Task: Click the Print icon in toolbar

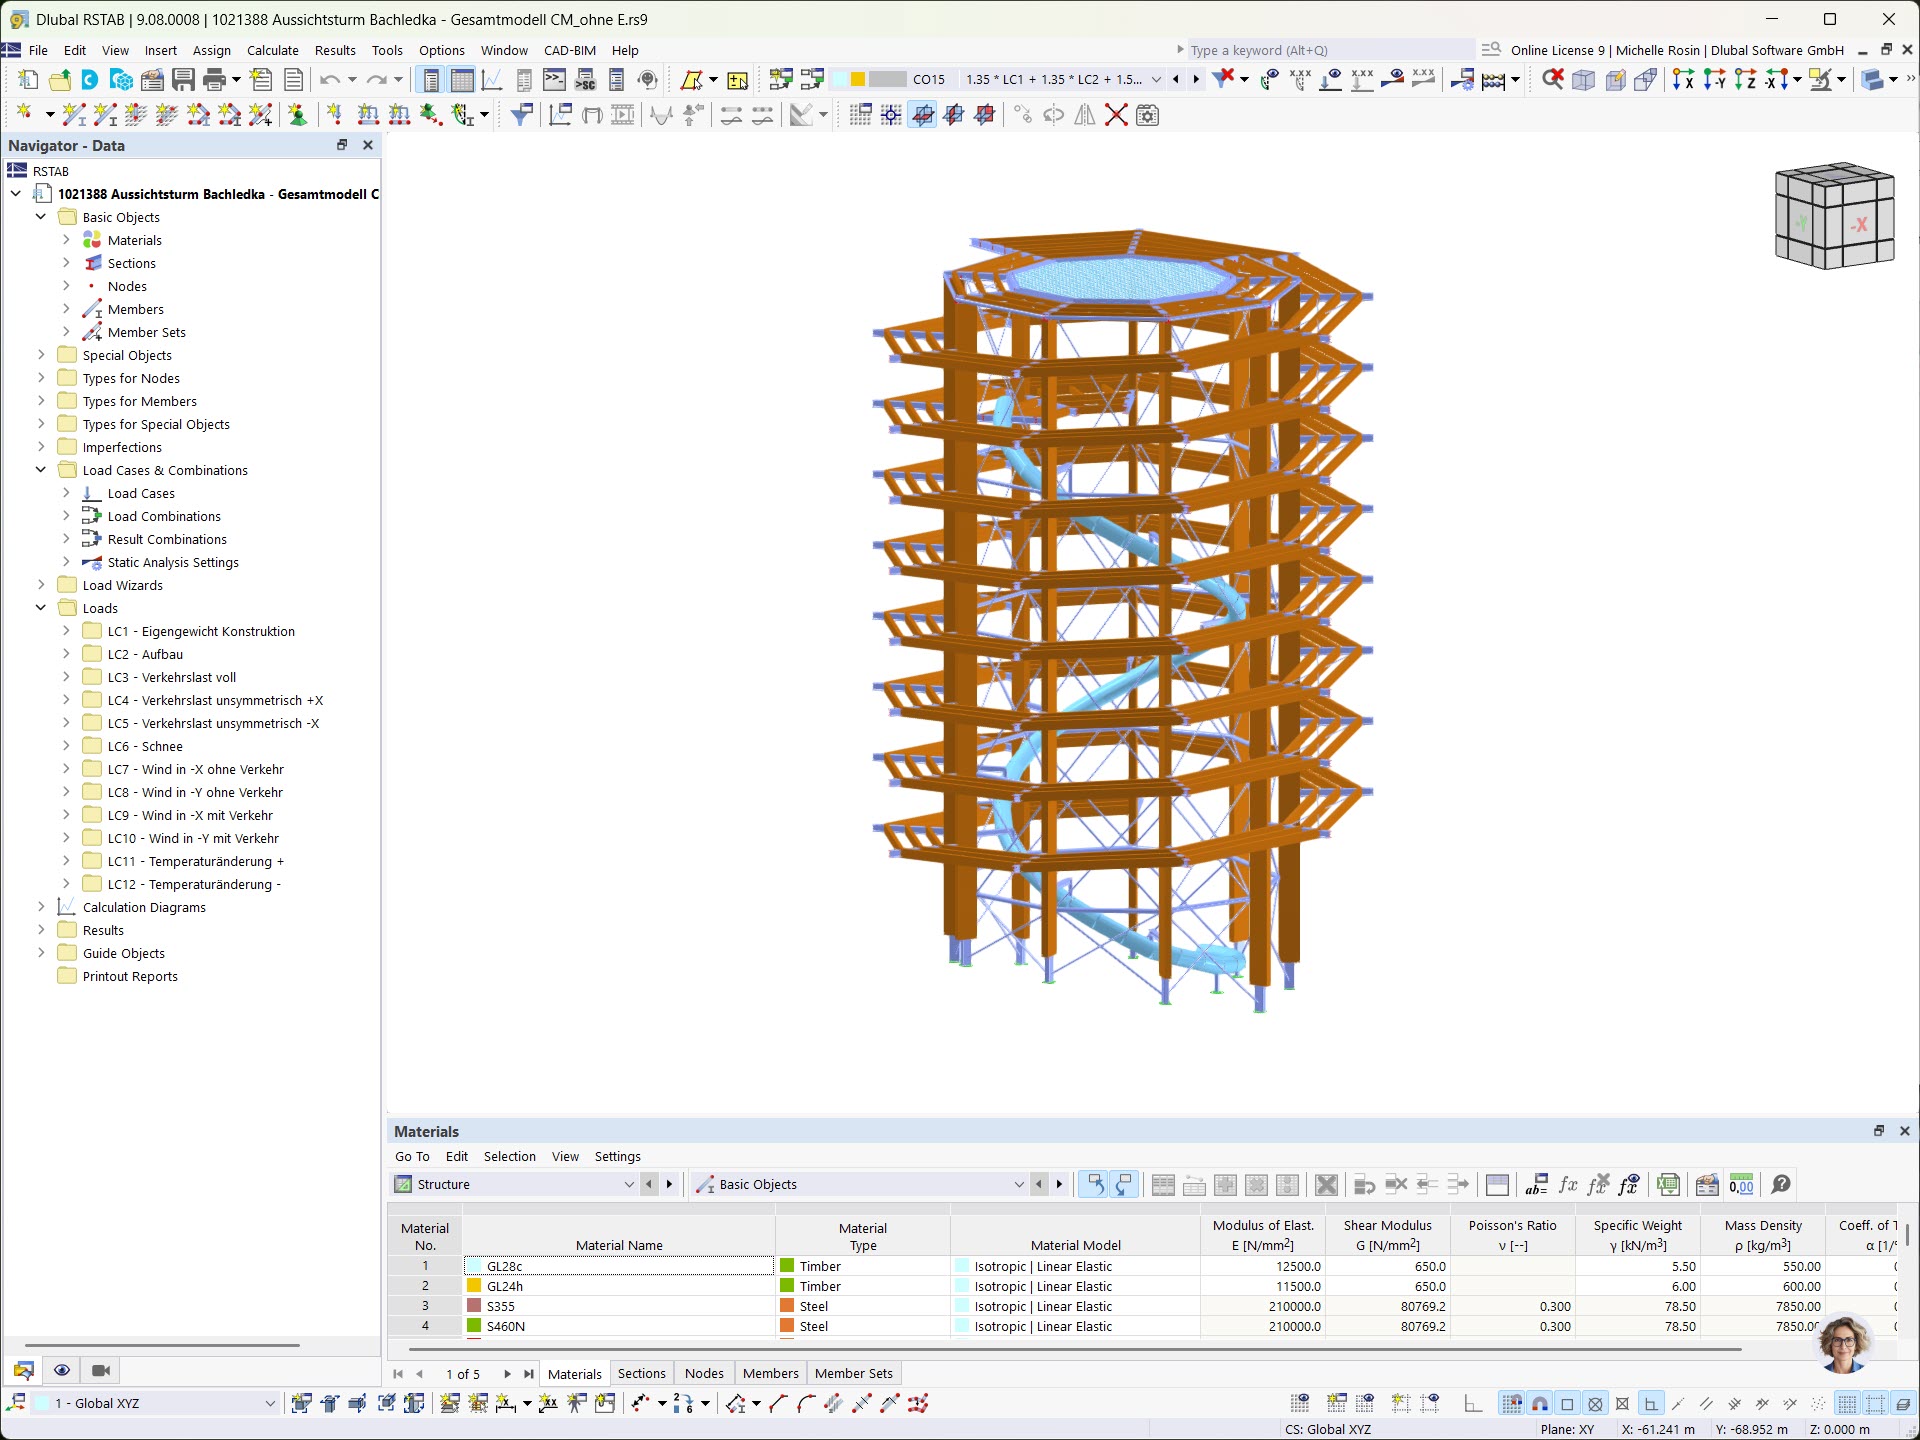Action: (x=214, y=80)
